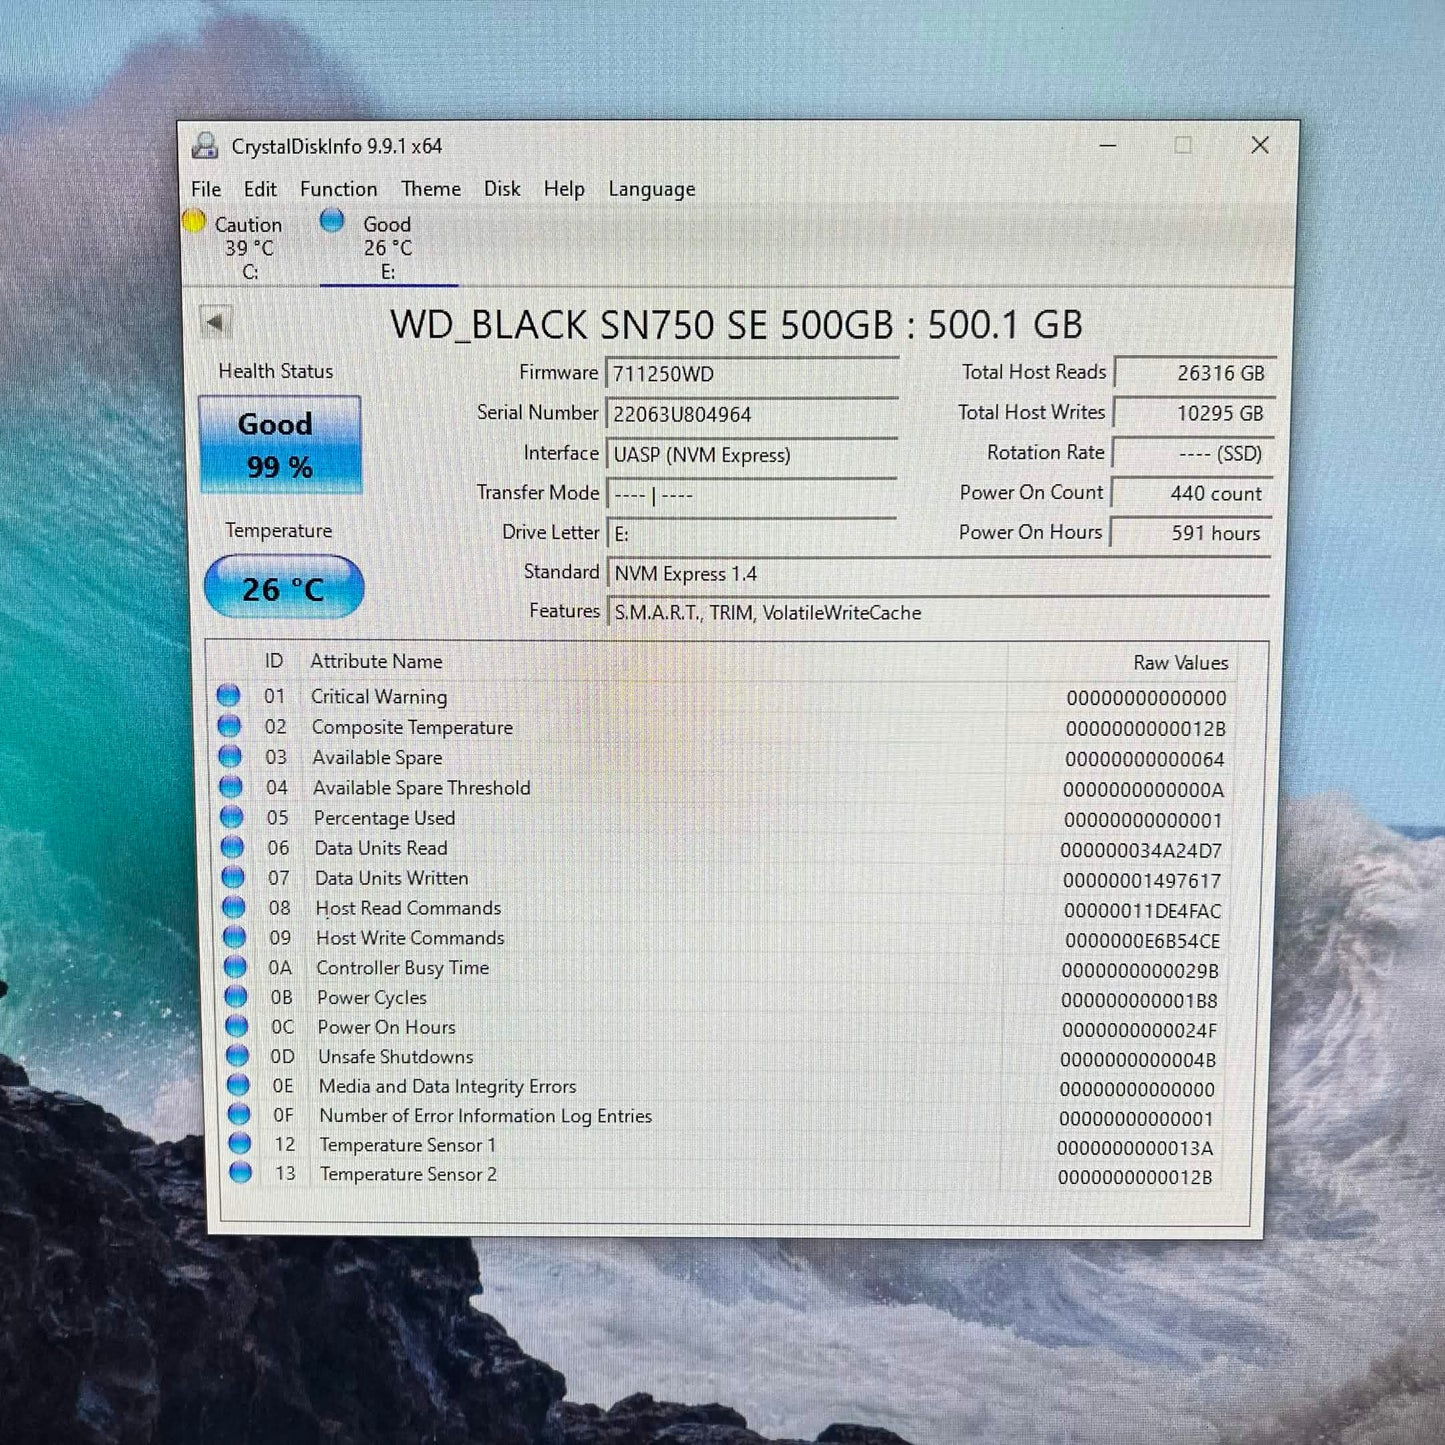The height and width of the screenshot is (1445, 1445).
Task: Select the Data Units Written attribute name
Action: click(x=391, y=878)
